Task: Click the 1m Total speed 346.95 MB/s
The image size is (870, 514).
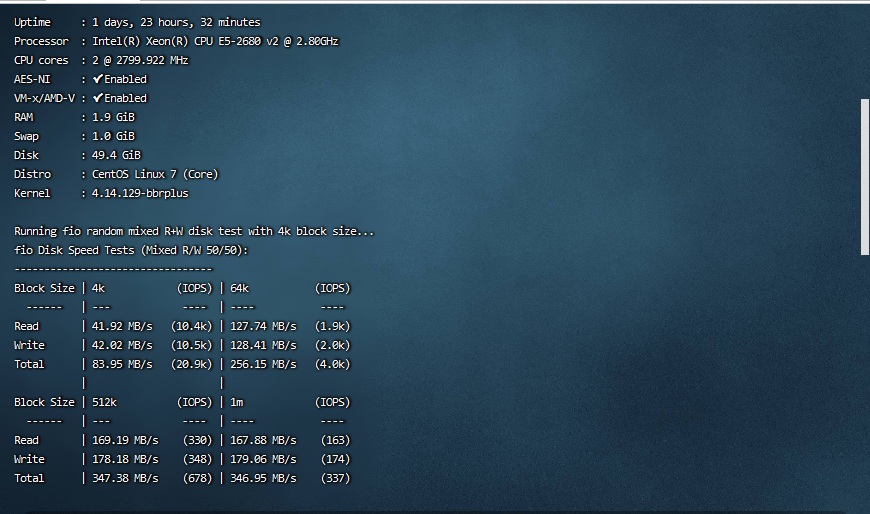Action: tap(263, 478)
